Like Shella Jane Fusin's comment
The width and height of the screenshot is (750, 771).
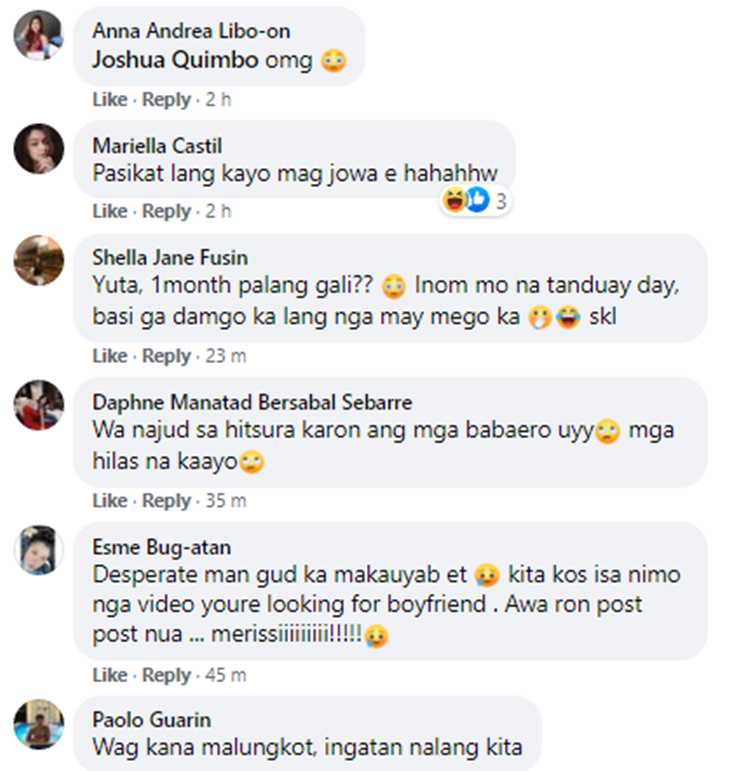[110, 357]
